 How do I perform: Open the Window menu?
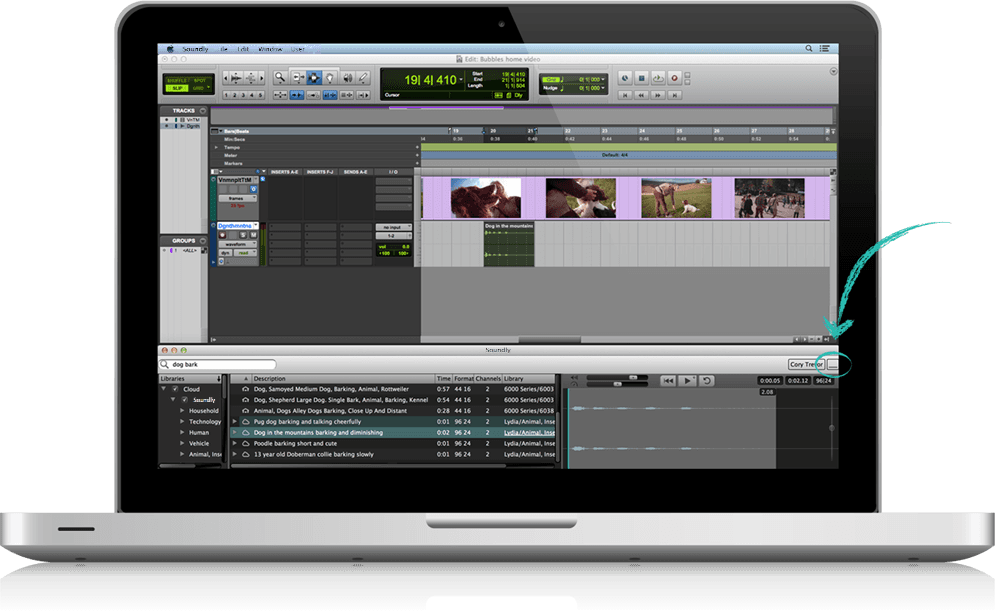[x=270, y=48]
